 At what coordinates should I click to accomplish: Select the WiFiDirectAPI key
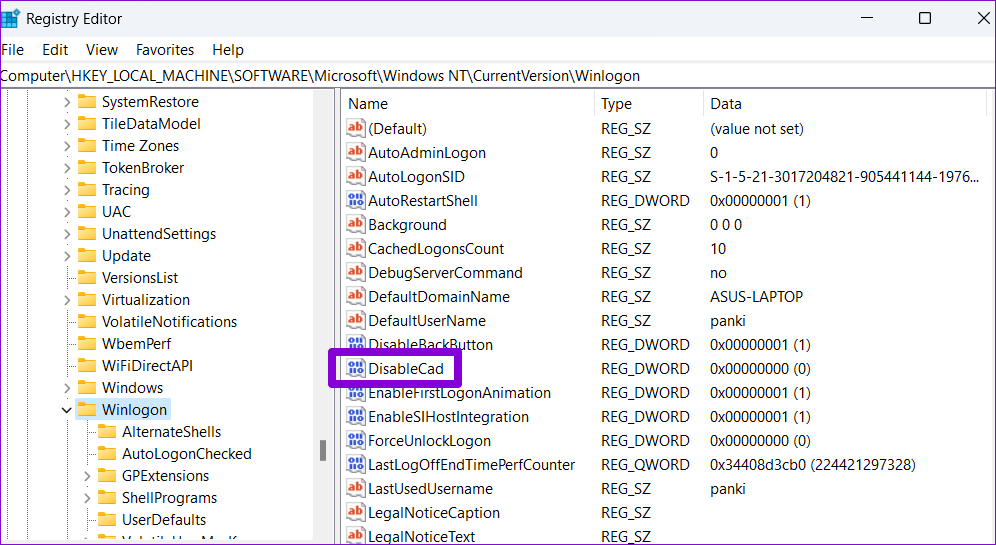point(147,366)
